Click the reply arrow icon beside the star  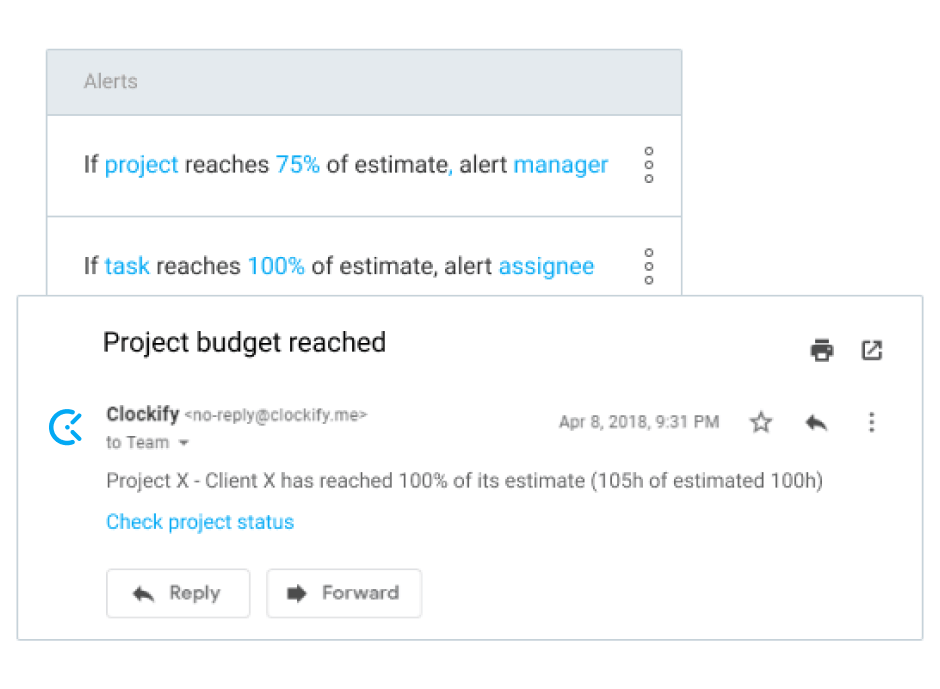(816, 422)
